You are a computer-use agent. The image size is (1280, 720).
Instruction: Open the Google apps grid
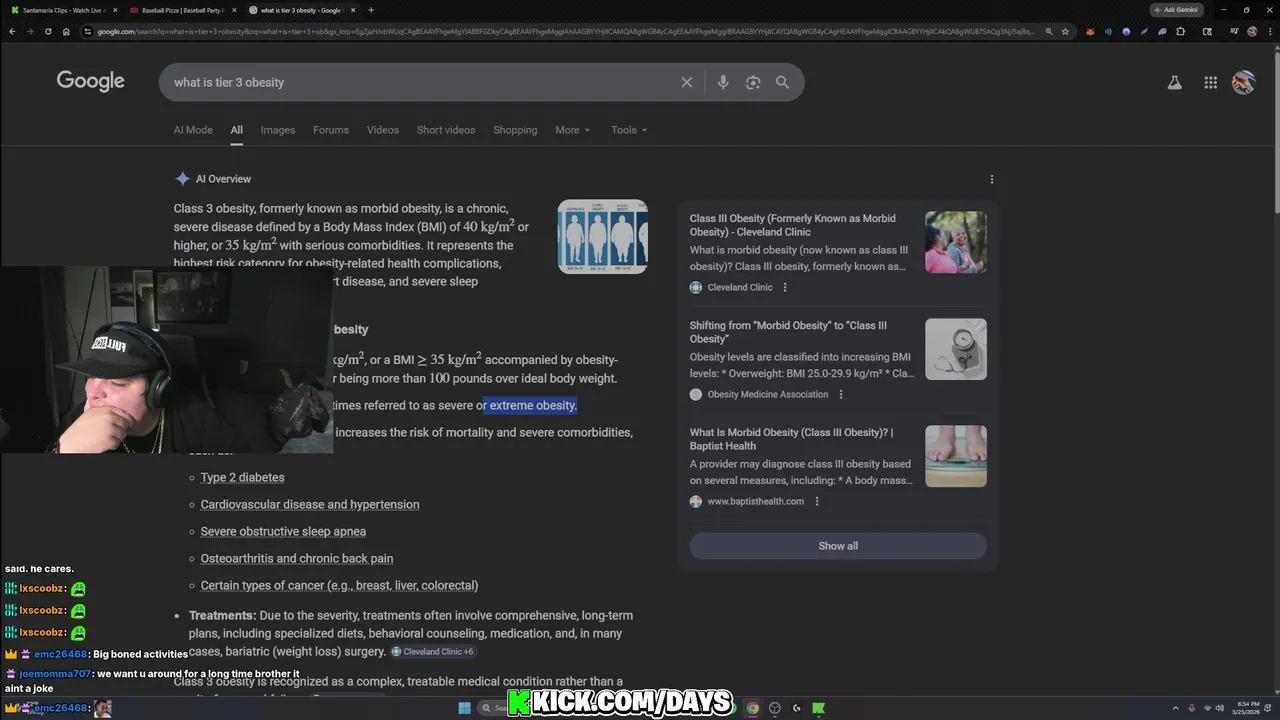click(1210, 82)
